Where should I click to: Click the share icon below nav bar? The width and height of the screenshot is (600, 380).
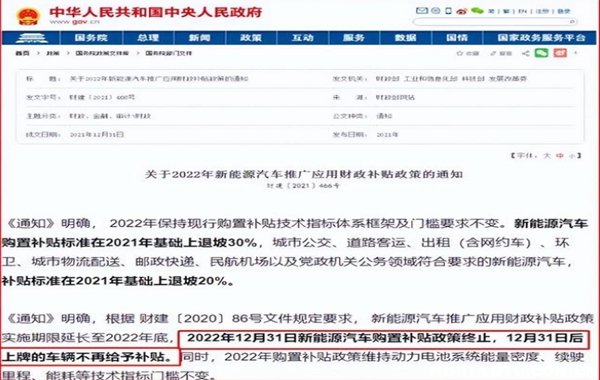point(526,53)
